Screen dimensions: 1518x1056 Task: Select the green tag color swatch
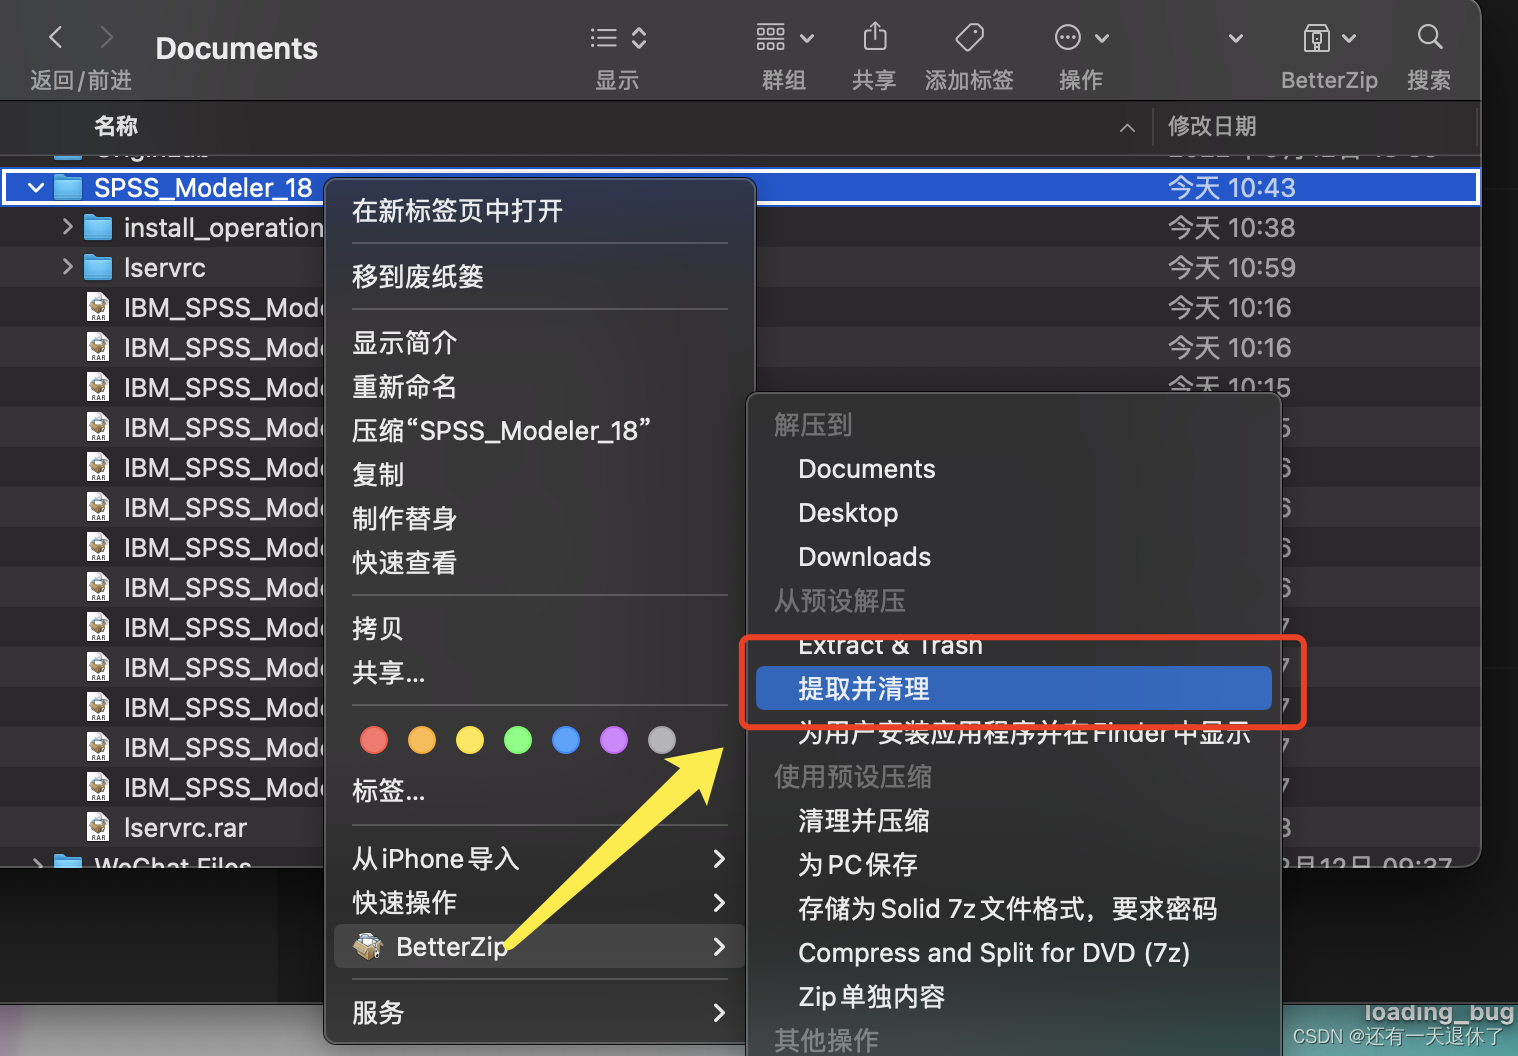(x=518, y=740)
